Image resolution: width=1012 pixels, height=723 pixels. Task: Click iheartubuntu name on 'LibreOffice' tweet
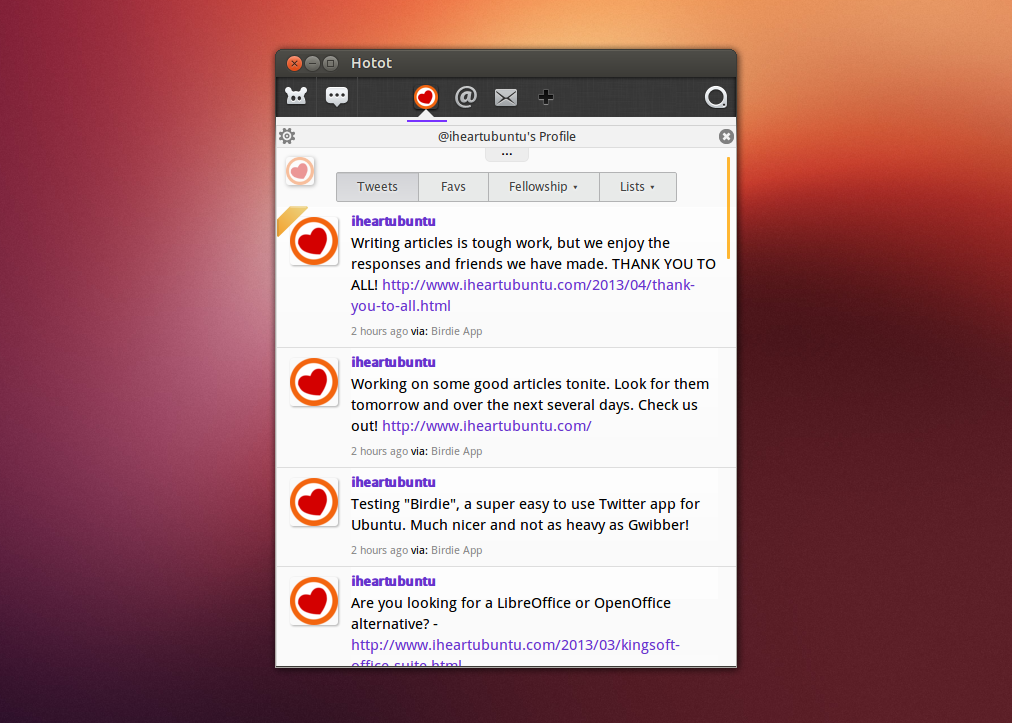pos(393,580)
